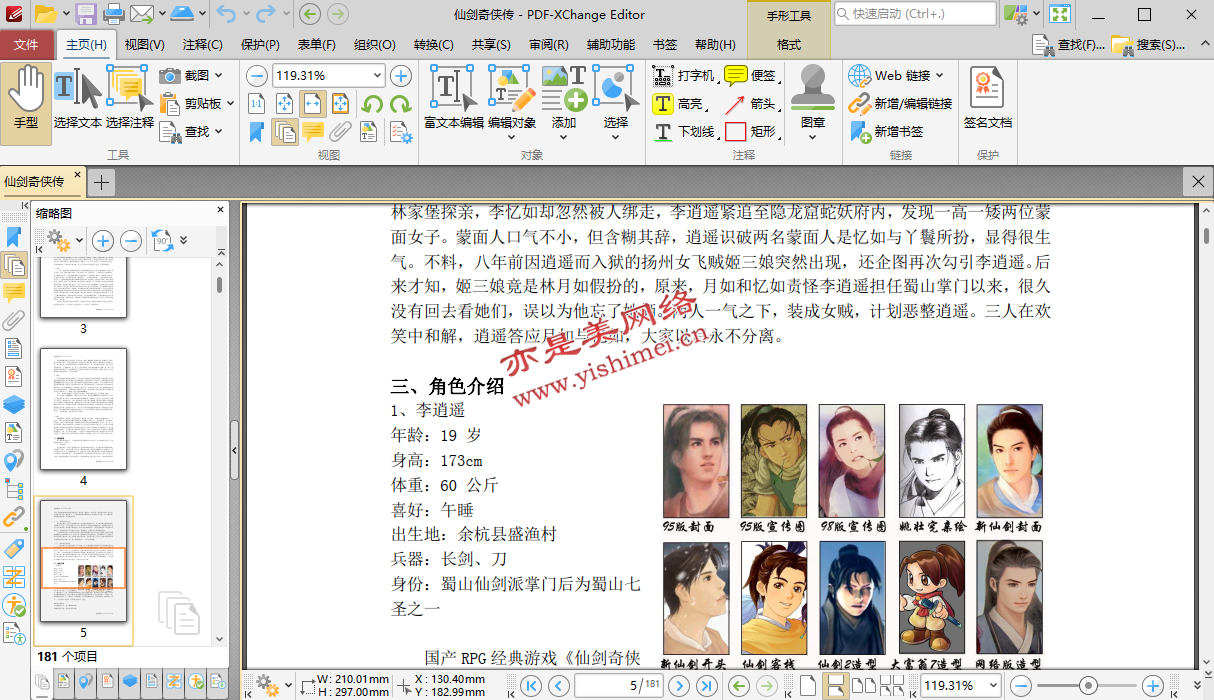Expand the Find (查找) dropdown in Tools
Image resolution: width=1214 pixels, height=700 pixels.
[219, 131]
